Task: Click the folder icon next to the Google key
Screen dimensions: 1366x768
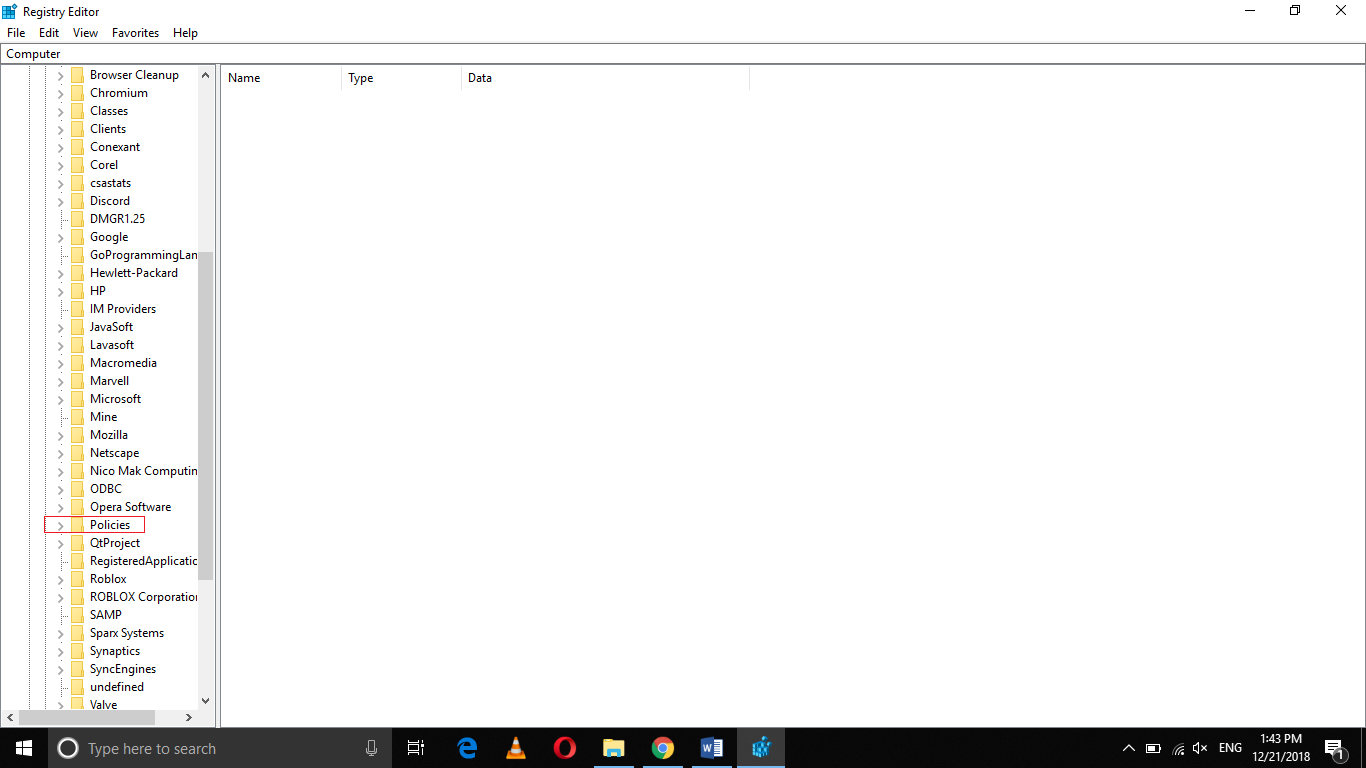Action: pyautogui.click(x=79, y=237)
